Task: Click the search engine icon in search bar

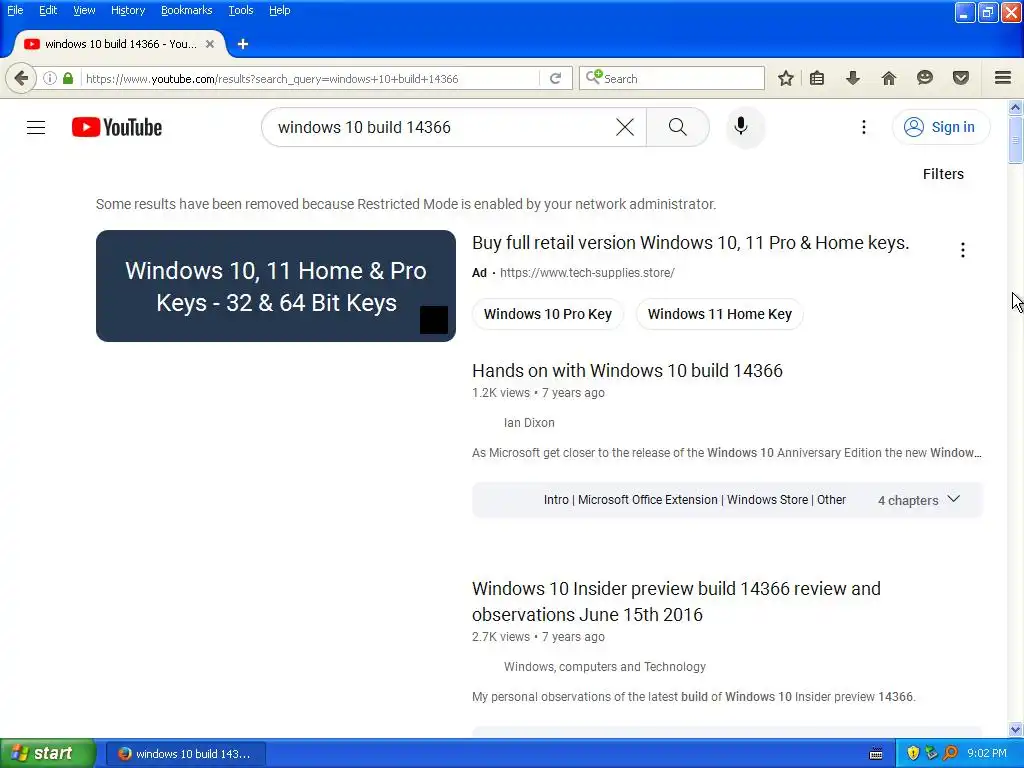Action: [594, 78]
